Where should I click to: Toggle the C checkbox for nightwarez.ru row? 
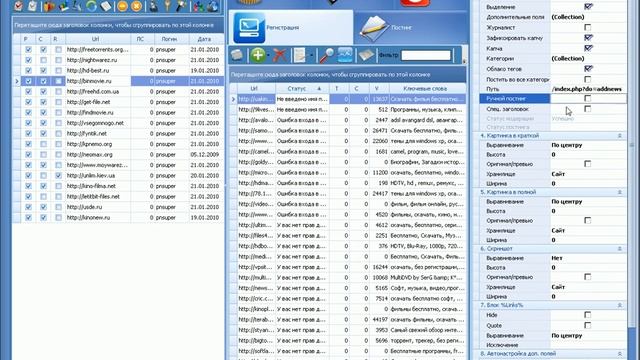(x=43, y=60)
